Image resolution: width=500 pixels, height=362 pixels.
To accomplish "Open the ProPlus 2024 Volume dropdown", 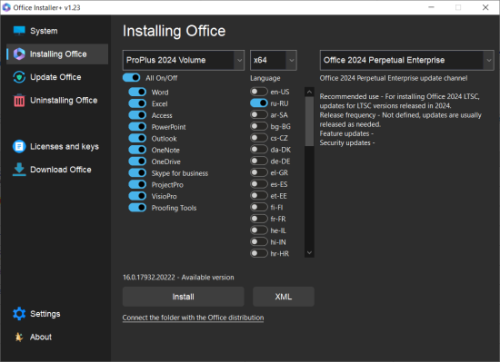I will (x=184, y=60).
